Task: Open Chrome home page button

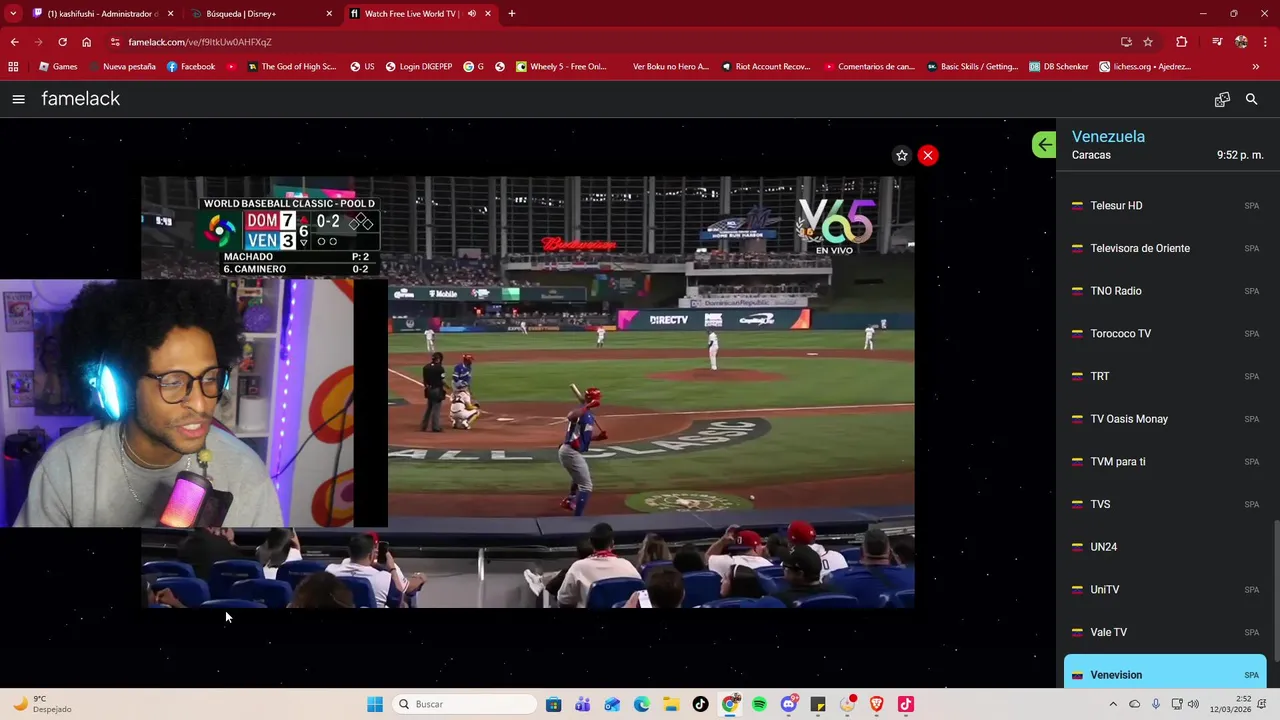Action: point(87,42)
